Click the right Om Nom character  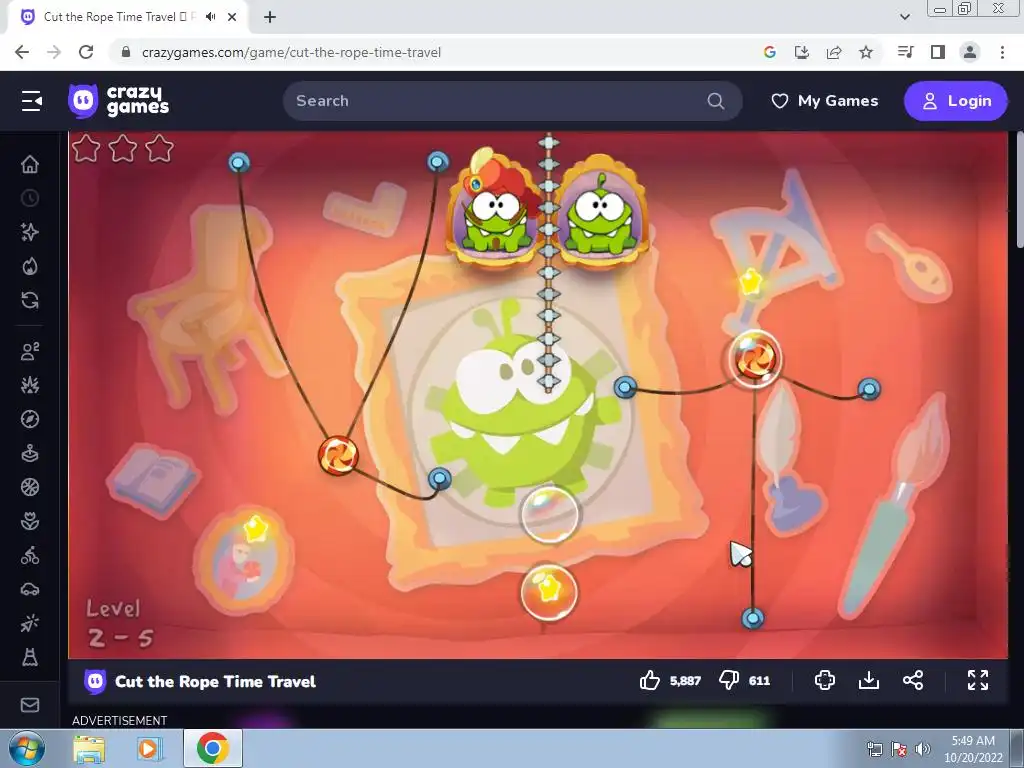click(x=600, y=214)
